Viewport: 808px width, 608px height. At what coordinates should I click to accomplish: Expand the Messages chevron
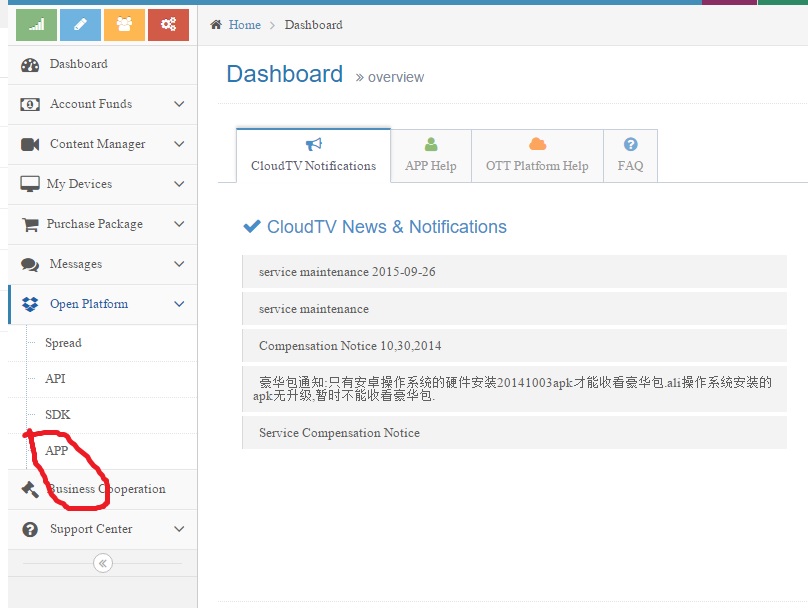[179, 264]
